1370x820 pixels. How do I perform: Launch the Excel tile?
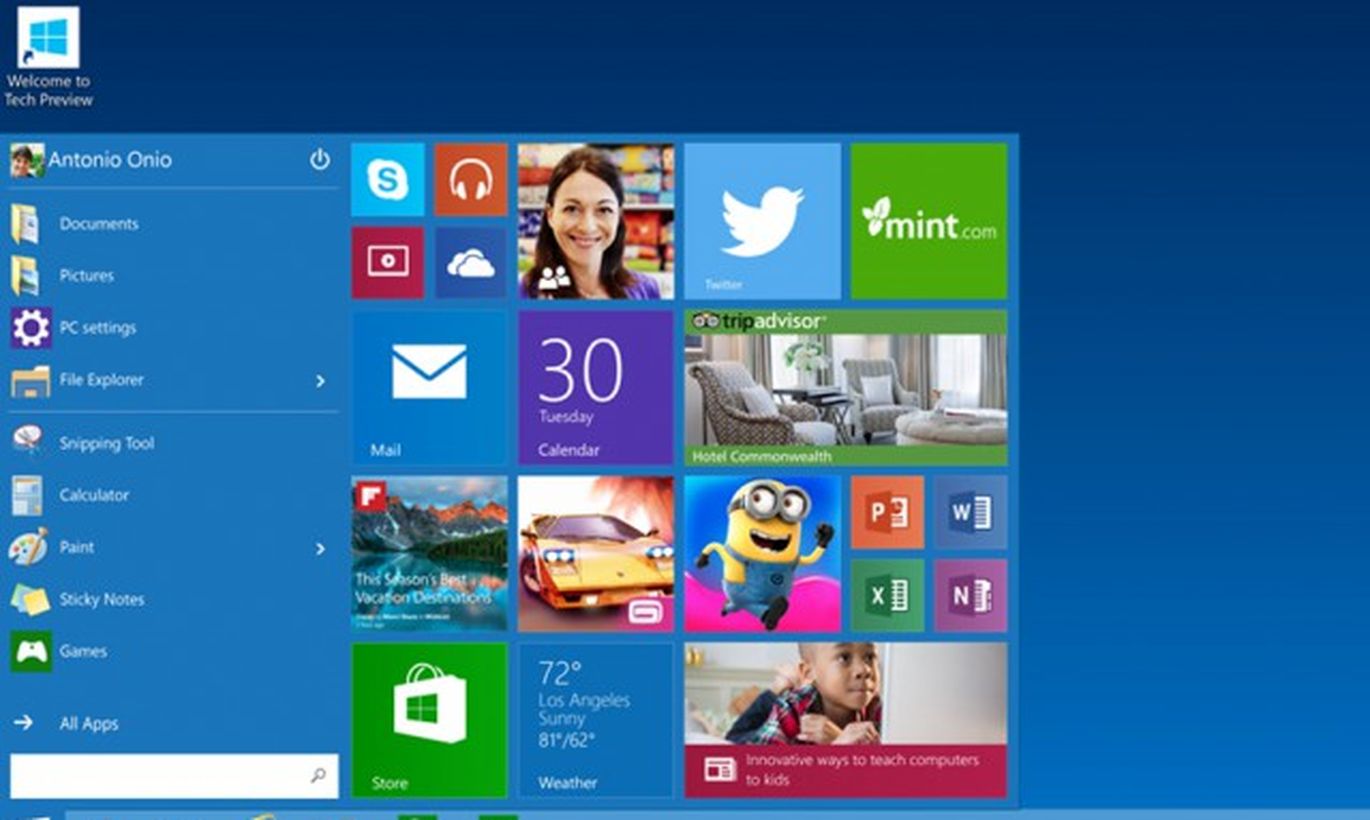887,595
